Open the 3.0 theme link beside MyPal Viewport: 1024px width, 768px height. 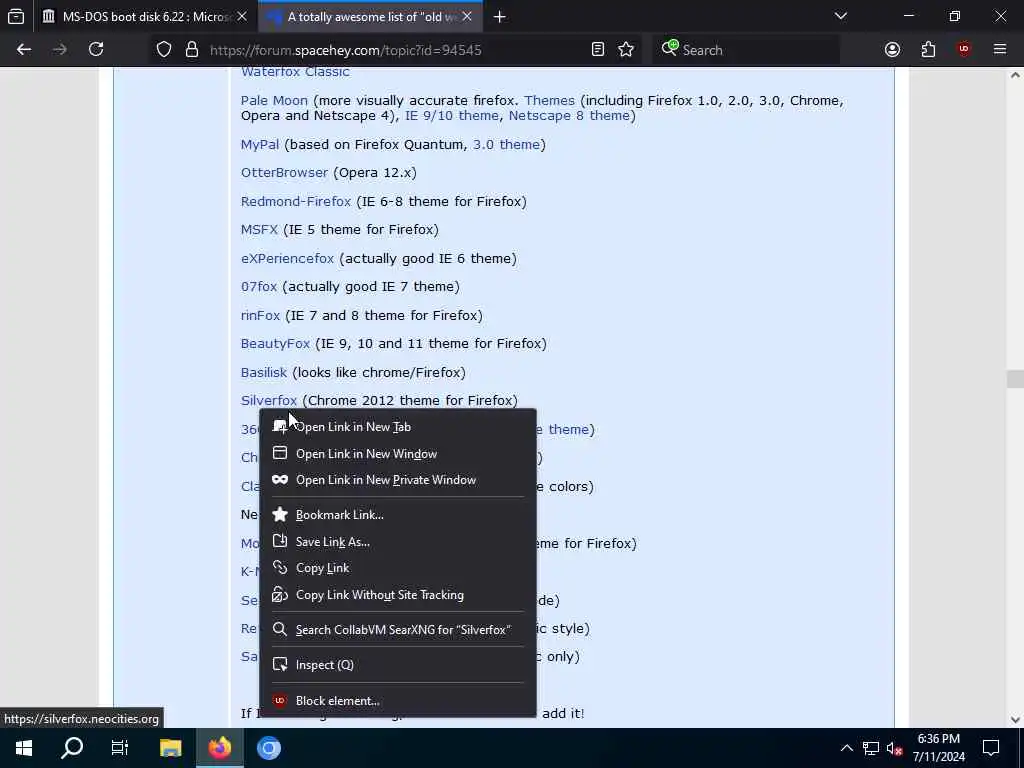(x=506, y=144)
